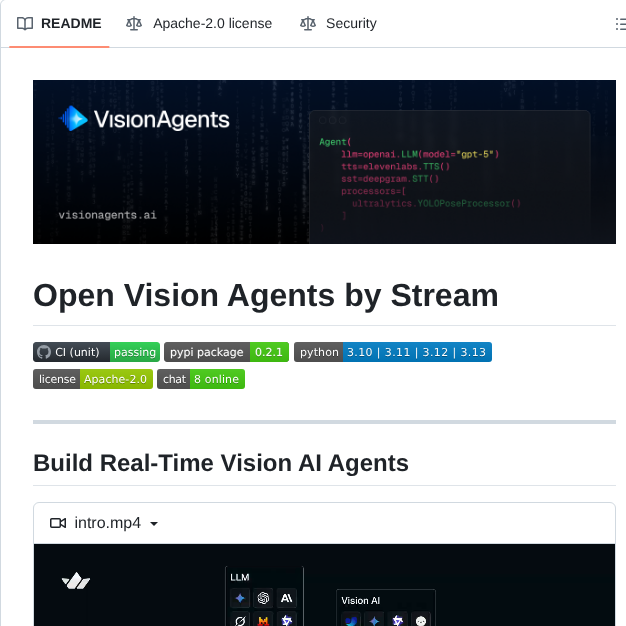Click the Anthropic icon under LLM
Viewport: 626px width, 626px height.
[287, 598]
